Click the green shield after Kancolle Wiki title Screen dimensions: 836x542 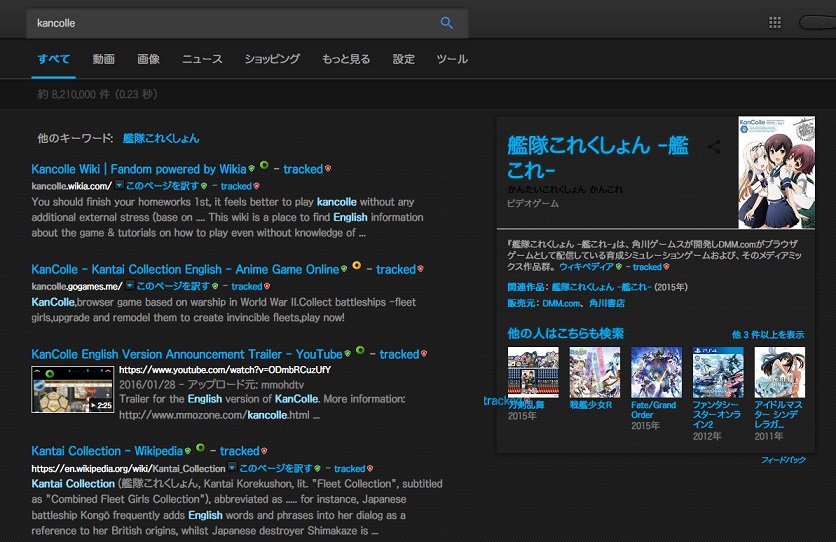pos(252,168)
